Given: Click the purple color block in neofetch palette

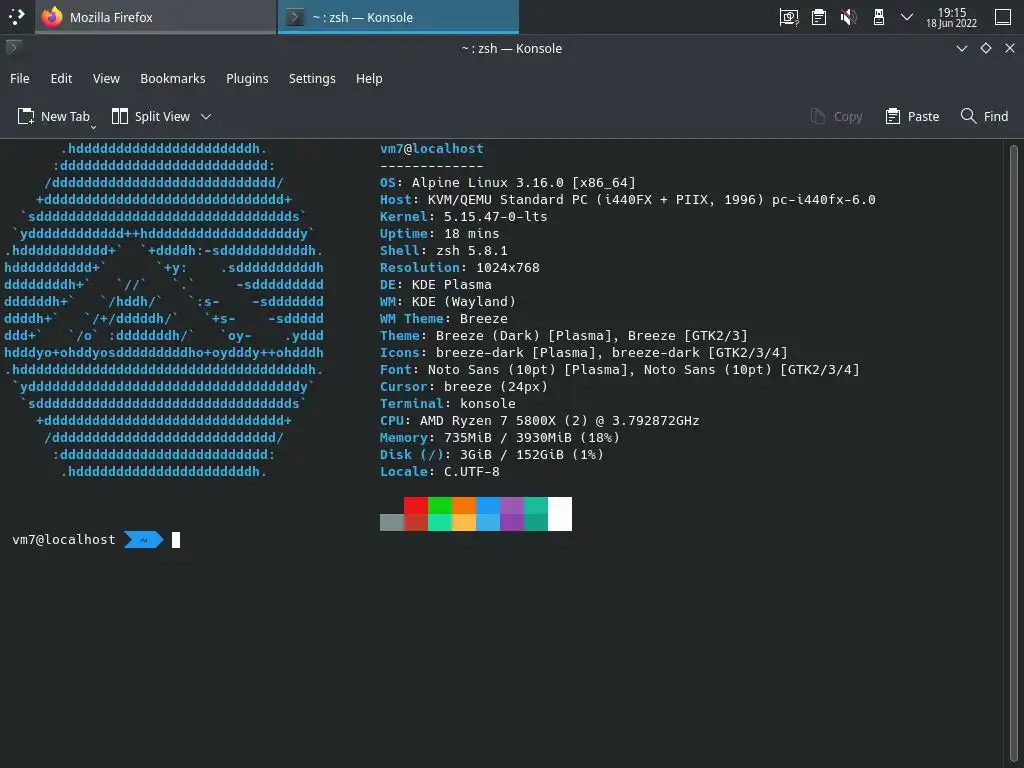Looking at the screenshot, I should (x=512, y=505).
